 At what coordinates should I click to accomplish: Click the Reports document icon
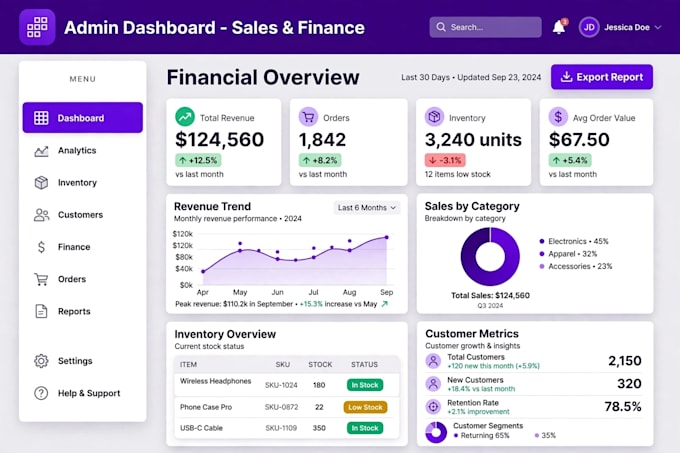pyautogui.click(x=41, y=311)
